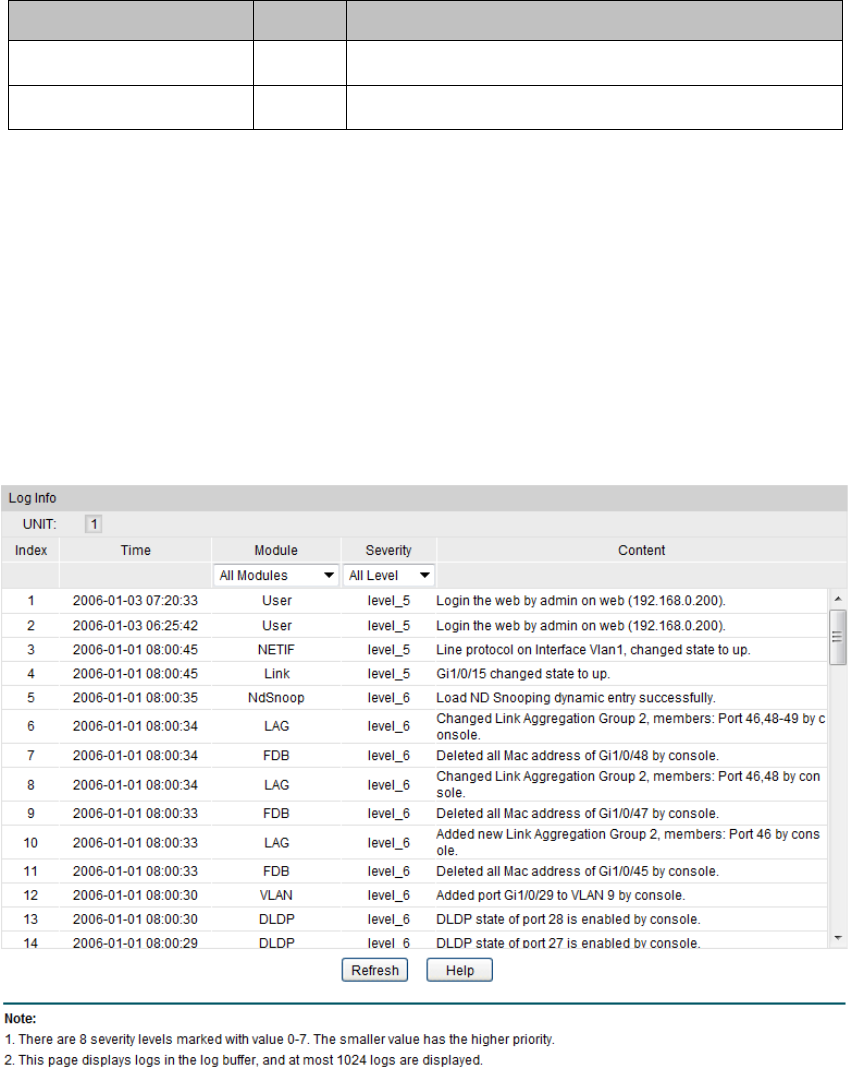Viewport: 851px width, 1080px height.
Task: Click 'Line protocol on Interface Vlan1' log entry
Action: point(593,650)
